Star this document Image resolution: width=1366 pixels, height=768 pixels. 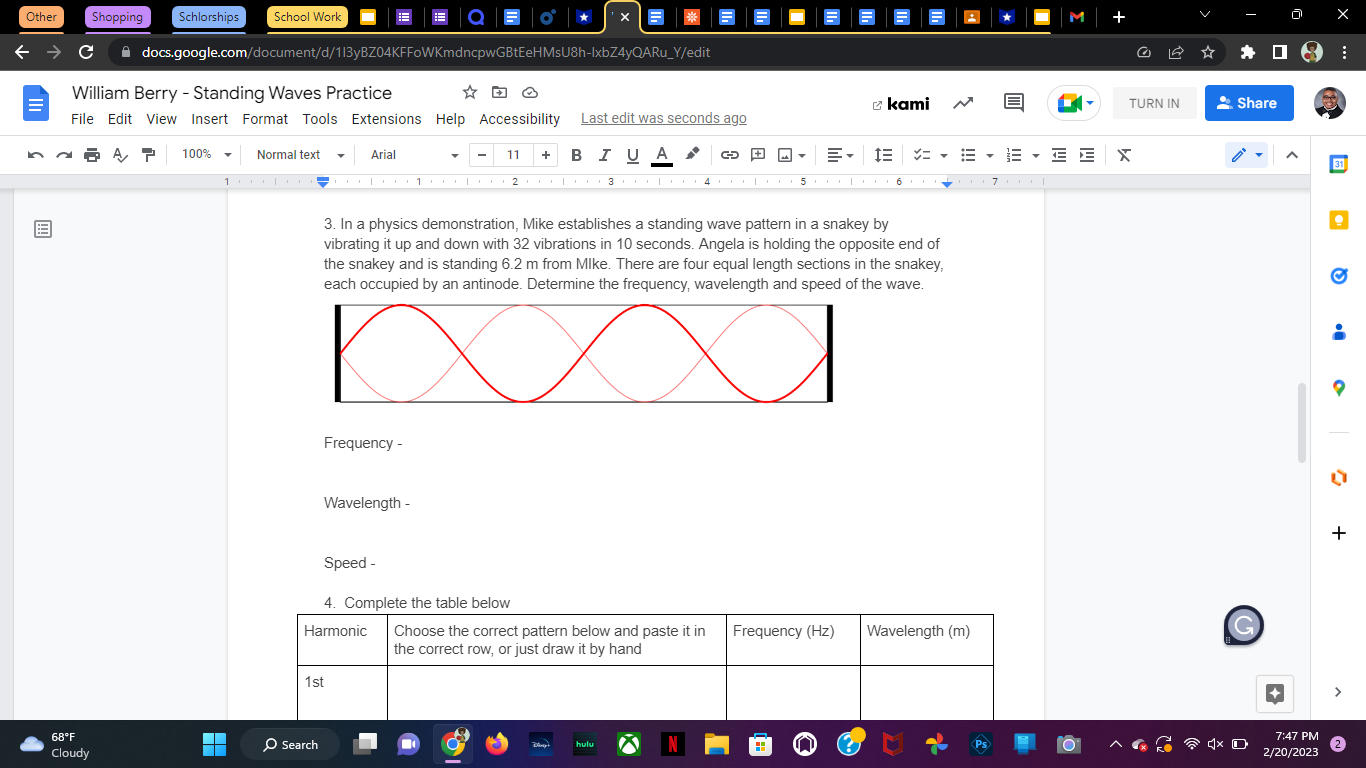click(x=470, y=92)
